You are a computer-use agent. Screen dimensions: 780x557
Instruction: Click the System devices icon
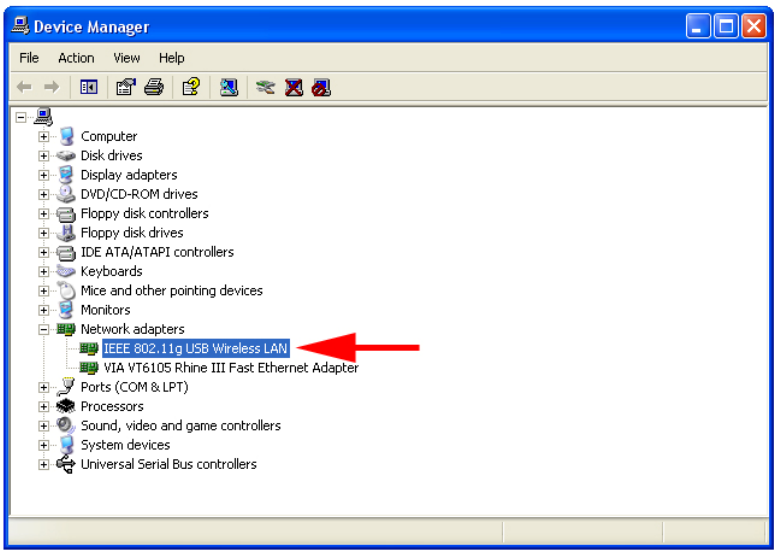(x=67, y=445)
